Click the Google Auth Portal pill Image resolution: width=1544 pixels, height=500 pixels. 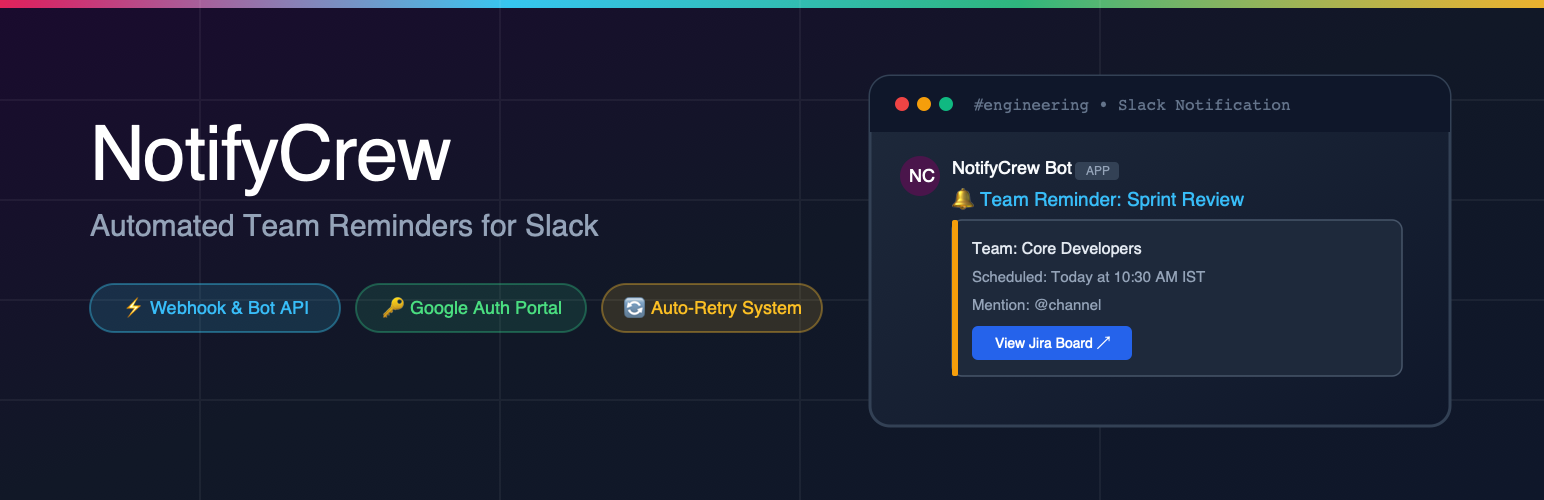(x=471, y=308)
